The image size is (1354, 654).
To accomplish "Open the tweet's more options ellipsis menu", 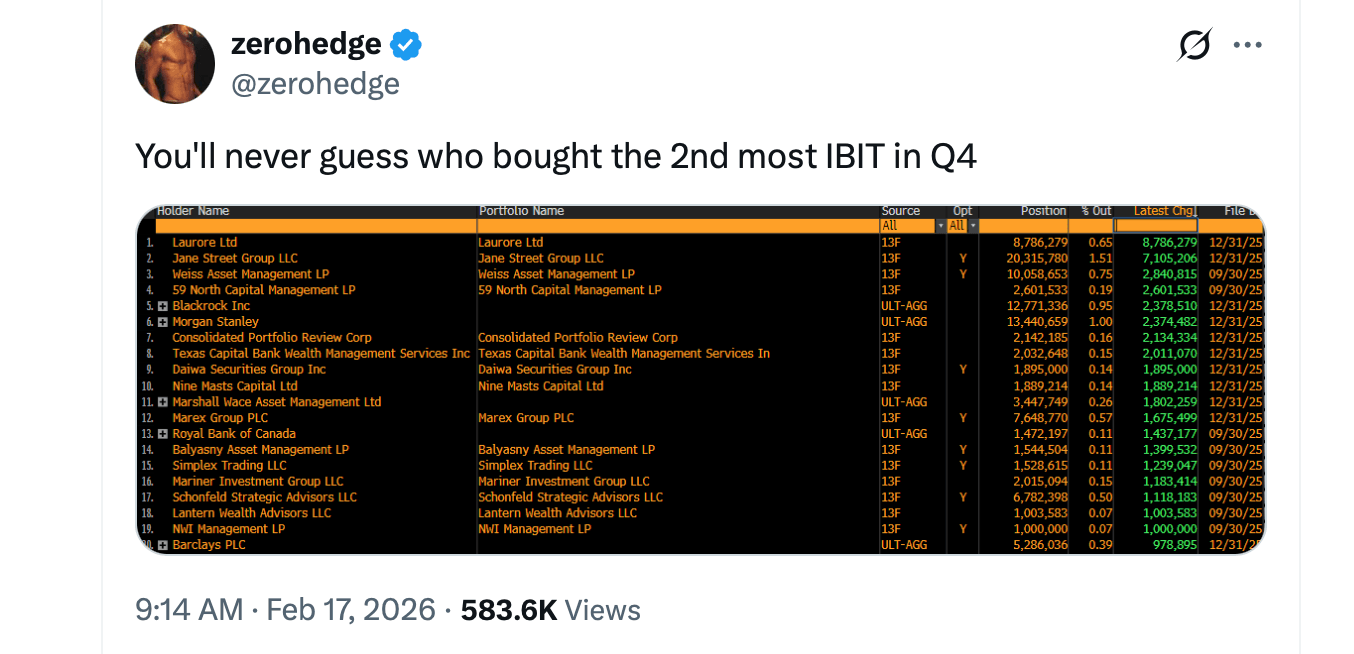I will (x=1247, y=44).
